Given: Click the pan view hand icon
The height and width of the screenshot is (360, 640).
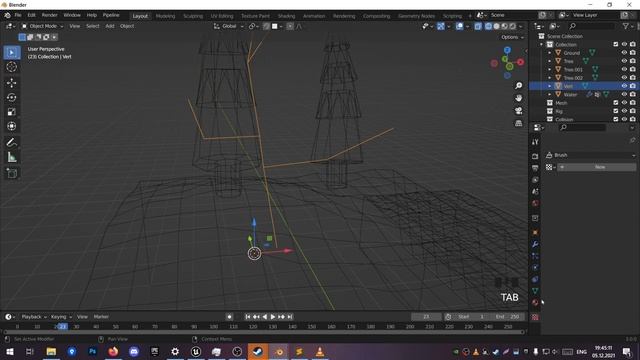Looking at the screenshot, I should click(518, 98).
